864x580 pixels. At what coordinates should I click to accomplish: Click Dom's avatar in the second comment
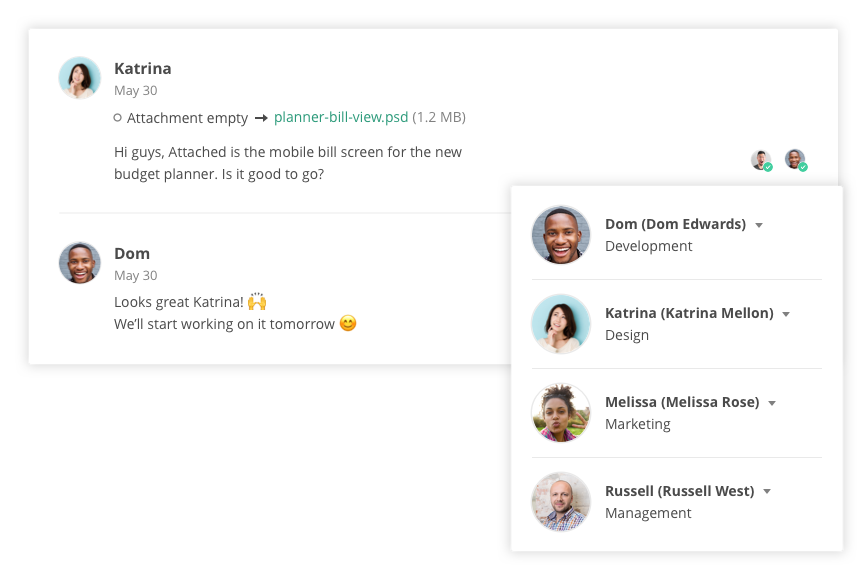[x=80, y=263]
